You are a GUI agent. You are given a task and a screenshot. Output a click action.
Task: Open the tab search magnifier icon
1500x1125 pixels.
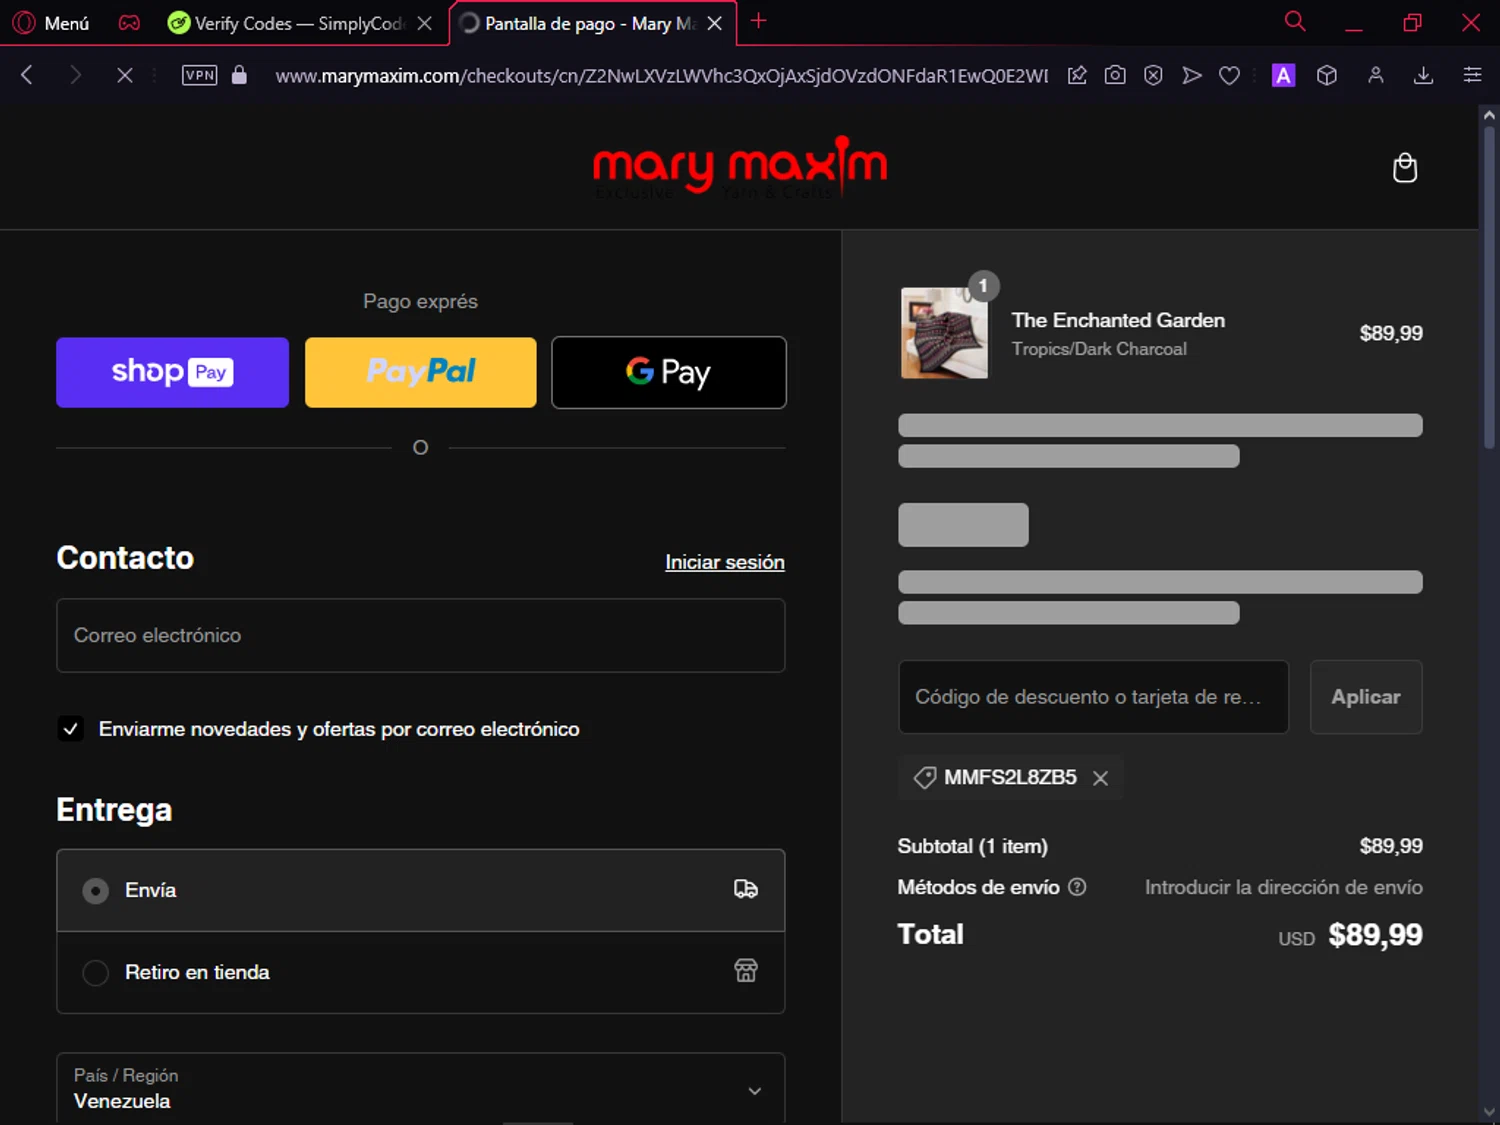[x=1295, y=22]
